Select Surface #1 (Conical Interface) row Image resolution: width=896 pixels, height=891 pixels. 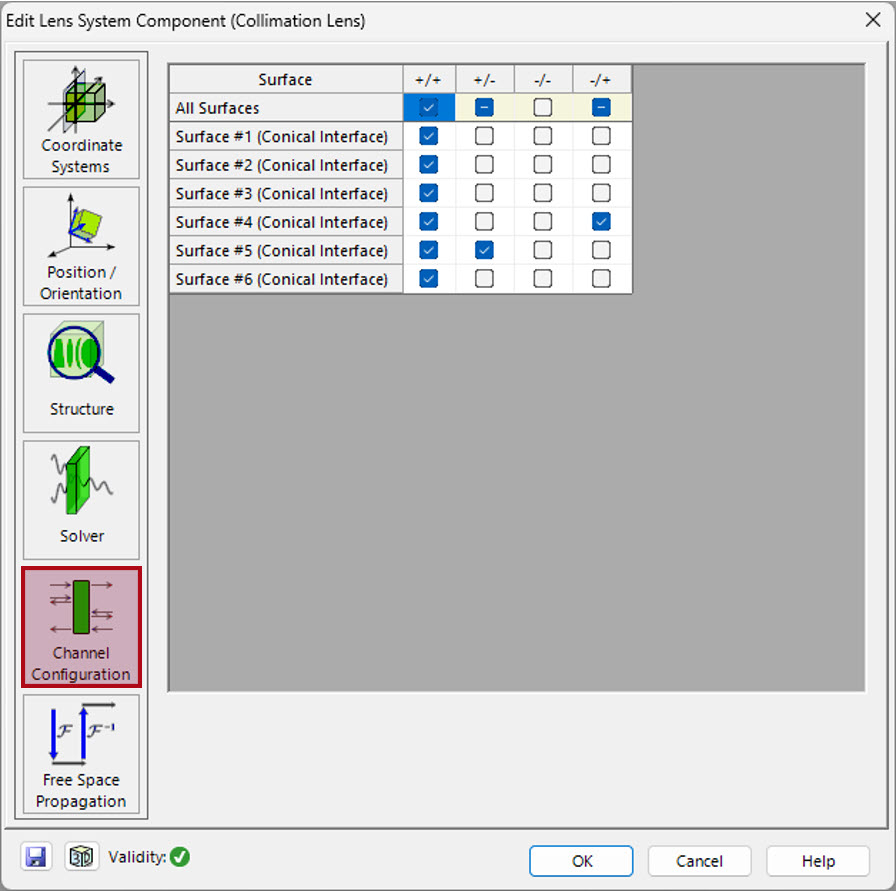(x=286, y=137)
